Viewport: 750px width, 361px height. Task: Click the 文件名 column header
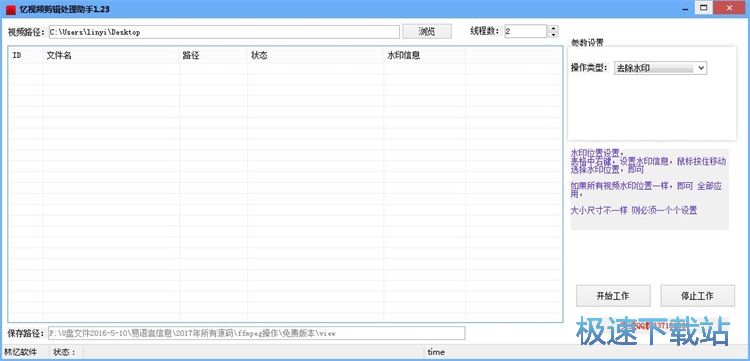tap(111, 55)
